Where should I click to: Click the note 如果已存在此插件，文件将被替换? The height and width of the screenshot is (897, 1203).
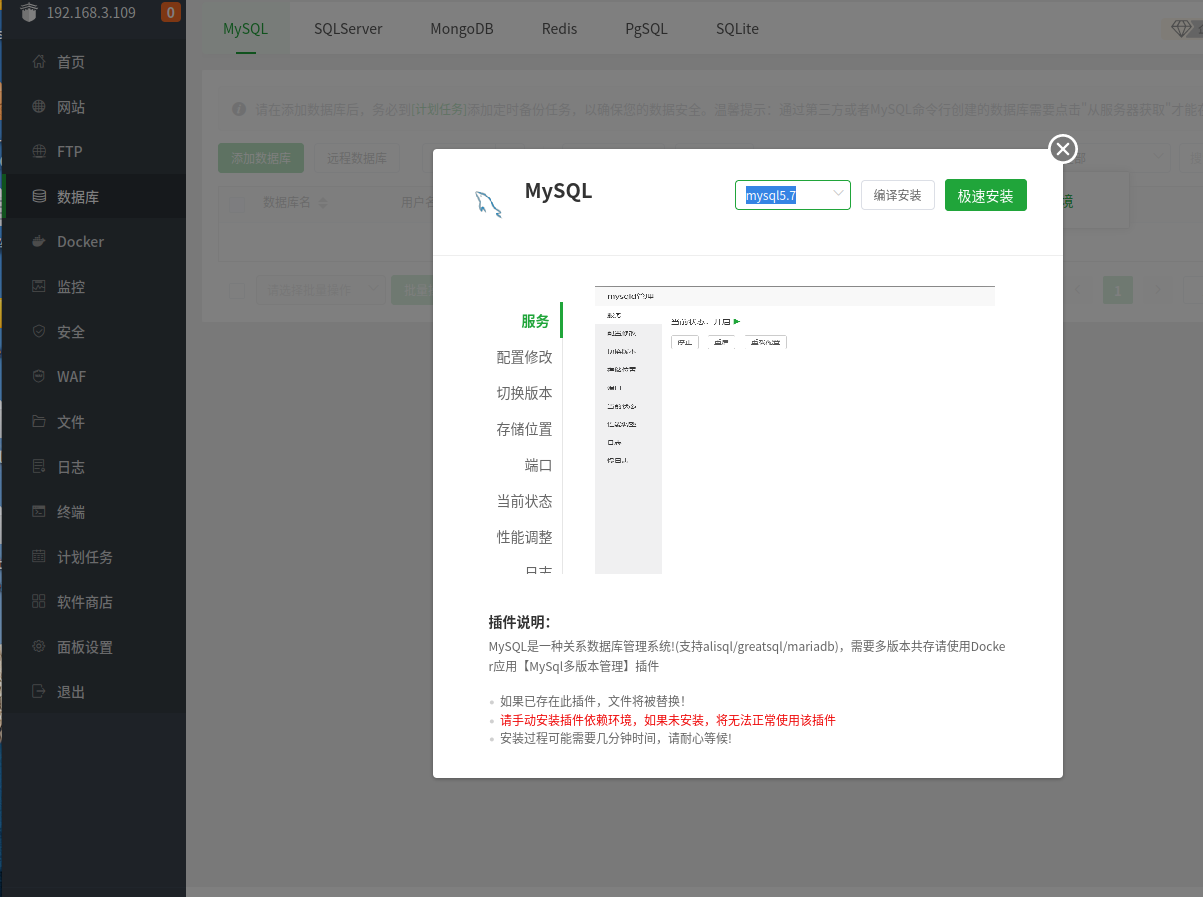[592, 701]
